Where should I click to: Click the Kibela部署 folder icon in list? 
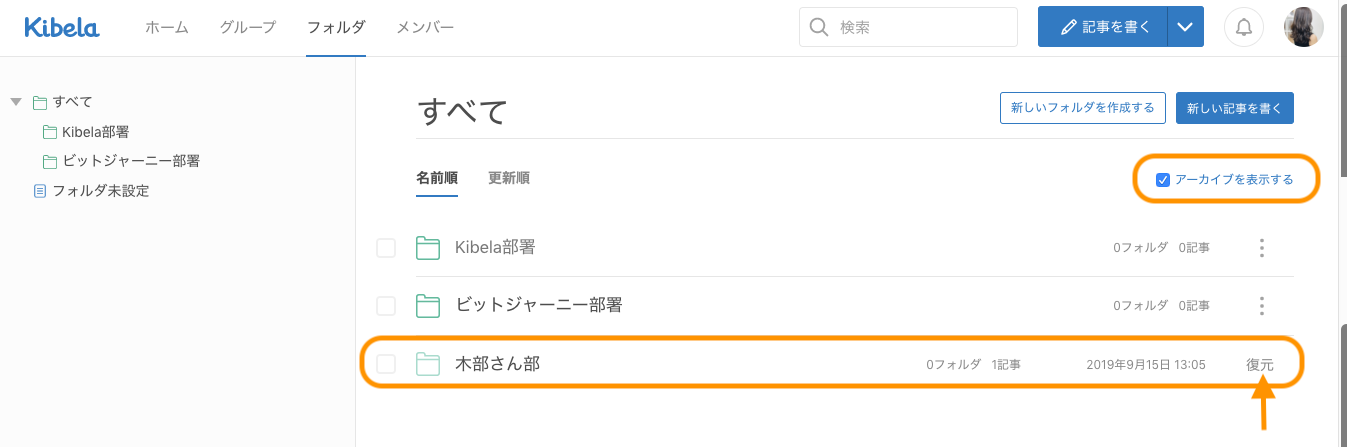pos(428,248)
